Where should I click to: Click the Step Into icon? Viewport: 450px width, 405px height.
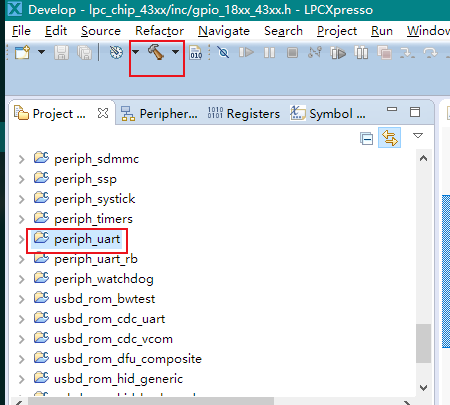pyautogui.click(x=407, y=53)
